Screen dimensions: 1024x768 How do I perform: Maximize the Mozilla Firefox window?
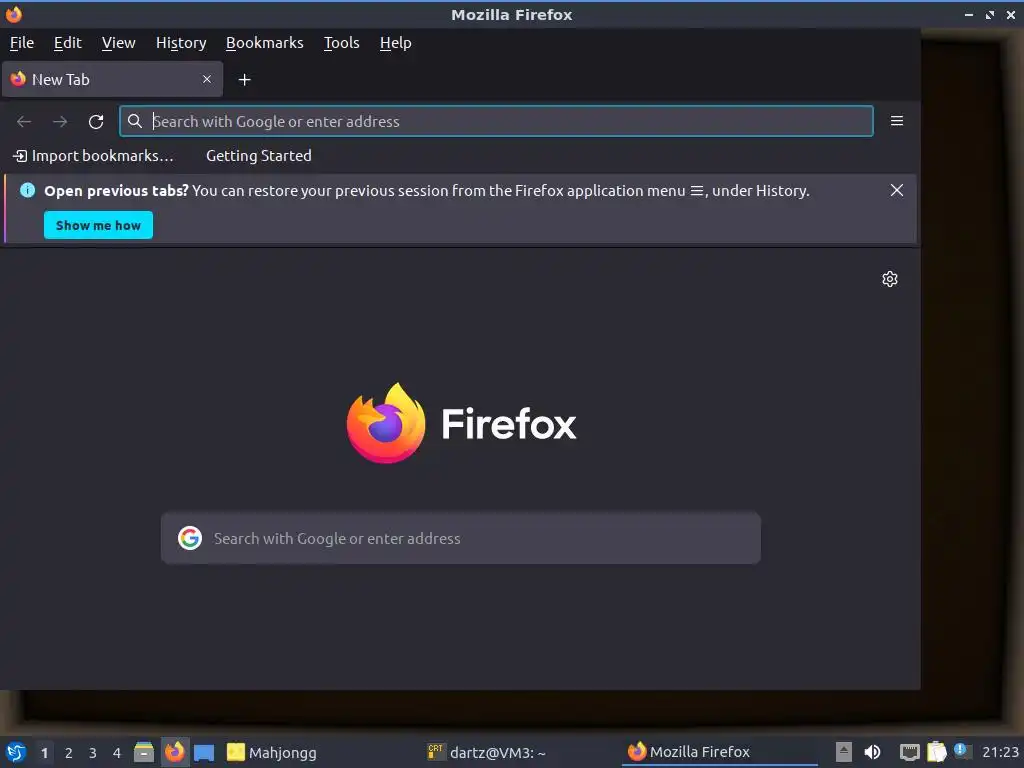990,14
